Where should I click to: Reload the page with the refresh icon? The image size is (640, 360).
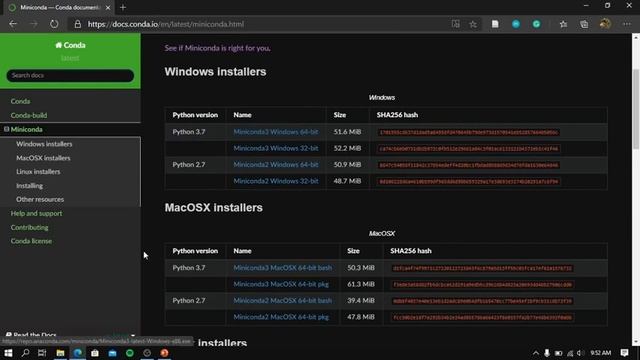tap(54, 24)
